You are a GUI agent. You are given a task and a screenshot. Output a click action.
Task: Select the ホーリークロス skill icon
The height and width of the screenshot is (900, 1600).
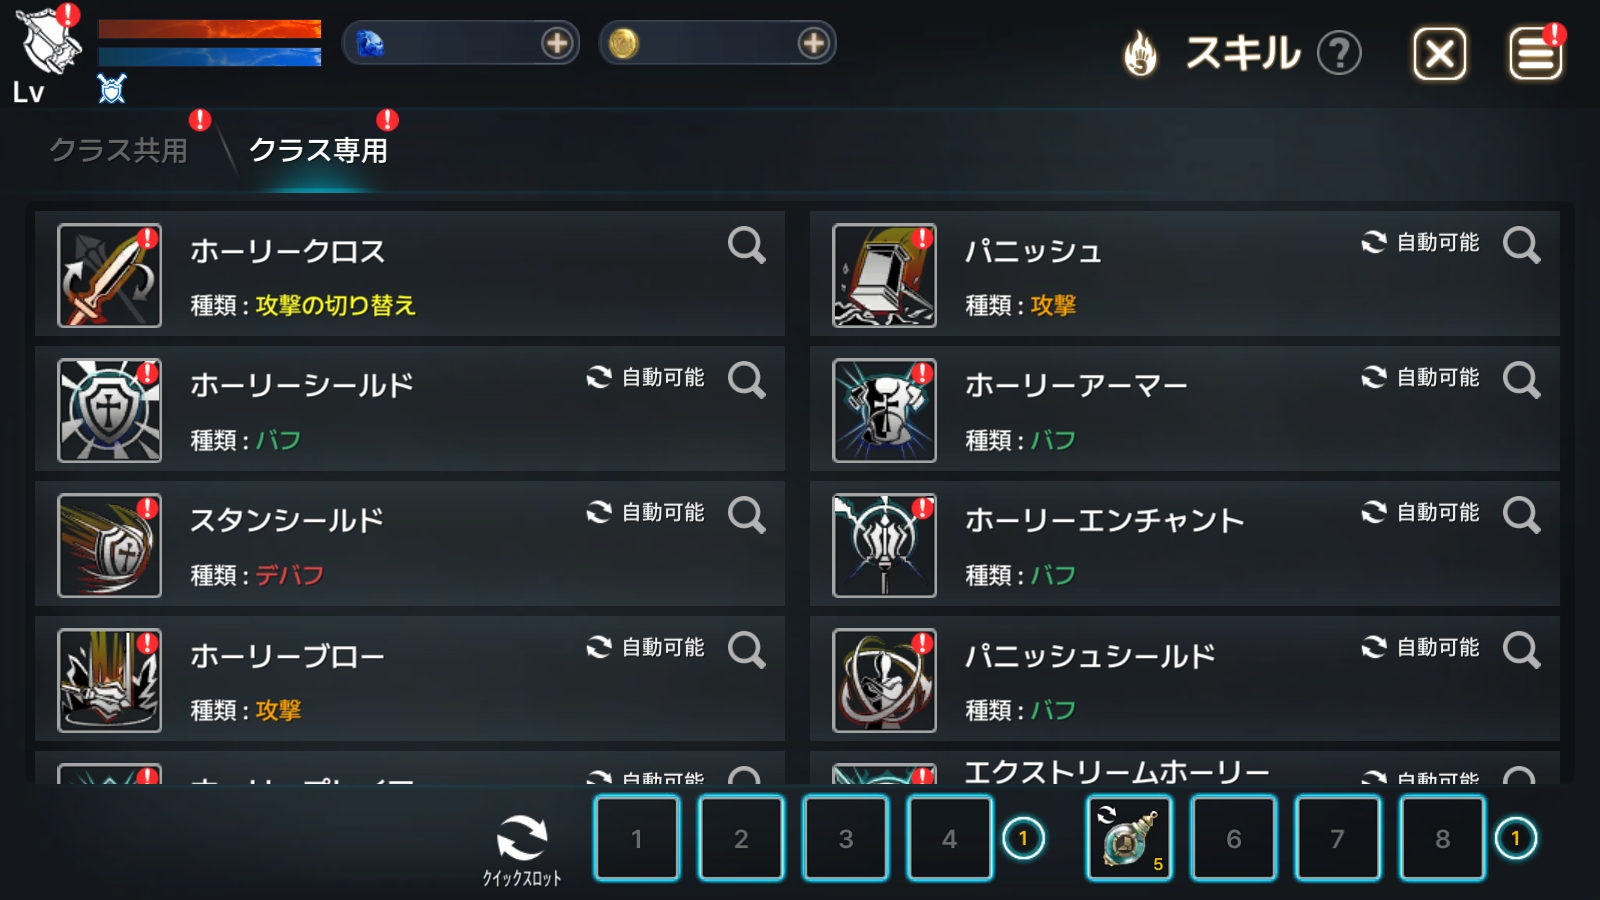tap(109, 275)
